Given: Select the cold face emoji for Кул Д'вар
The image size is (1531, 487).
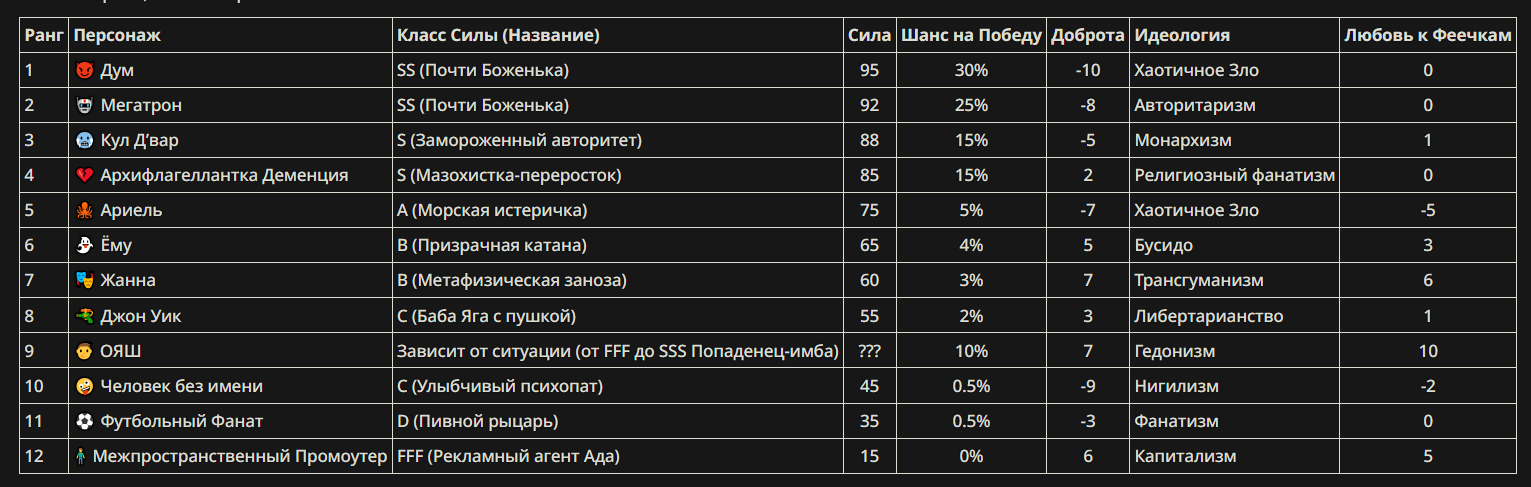Looking at the screenshot, I should tap(84, 140).
